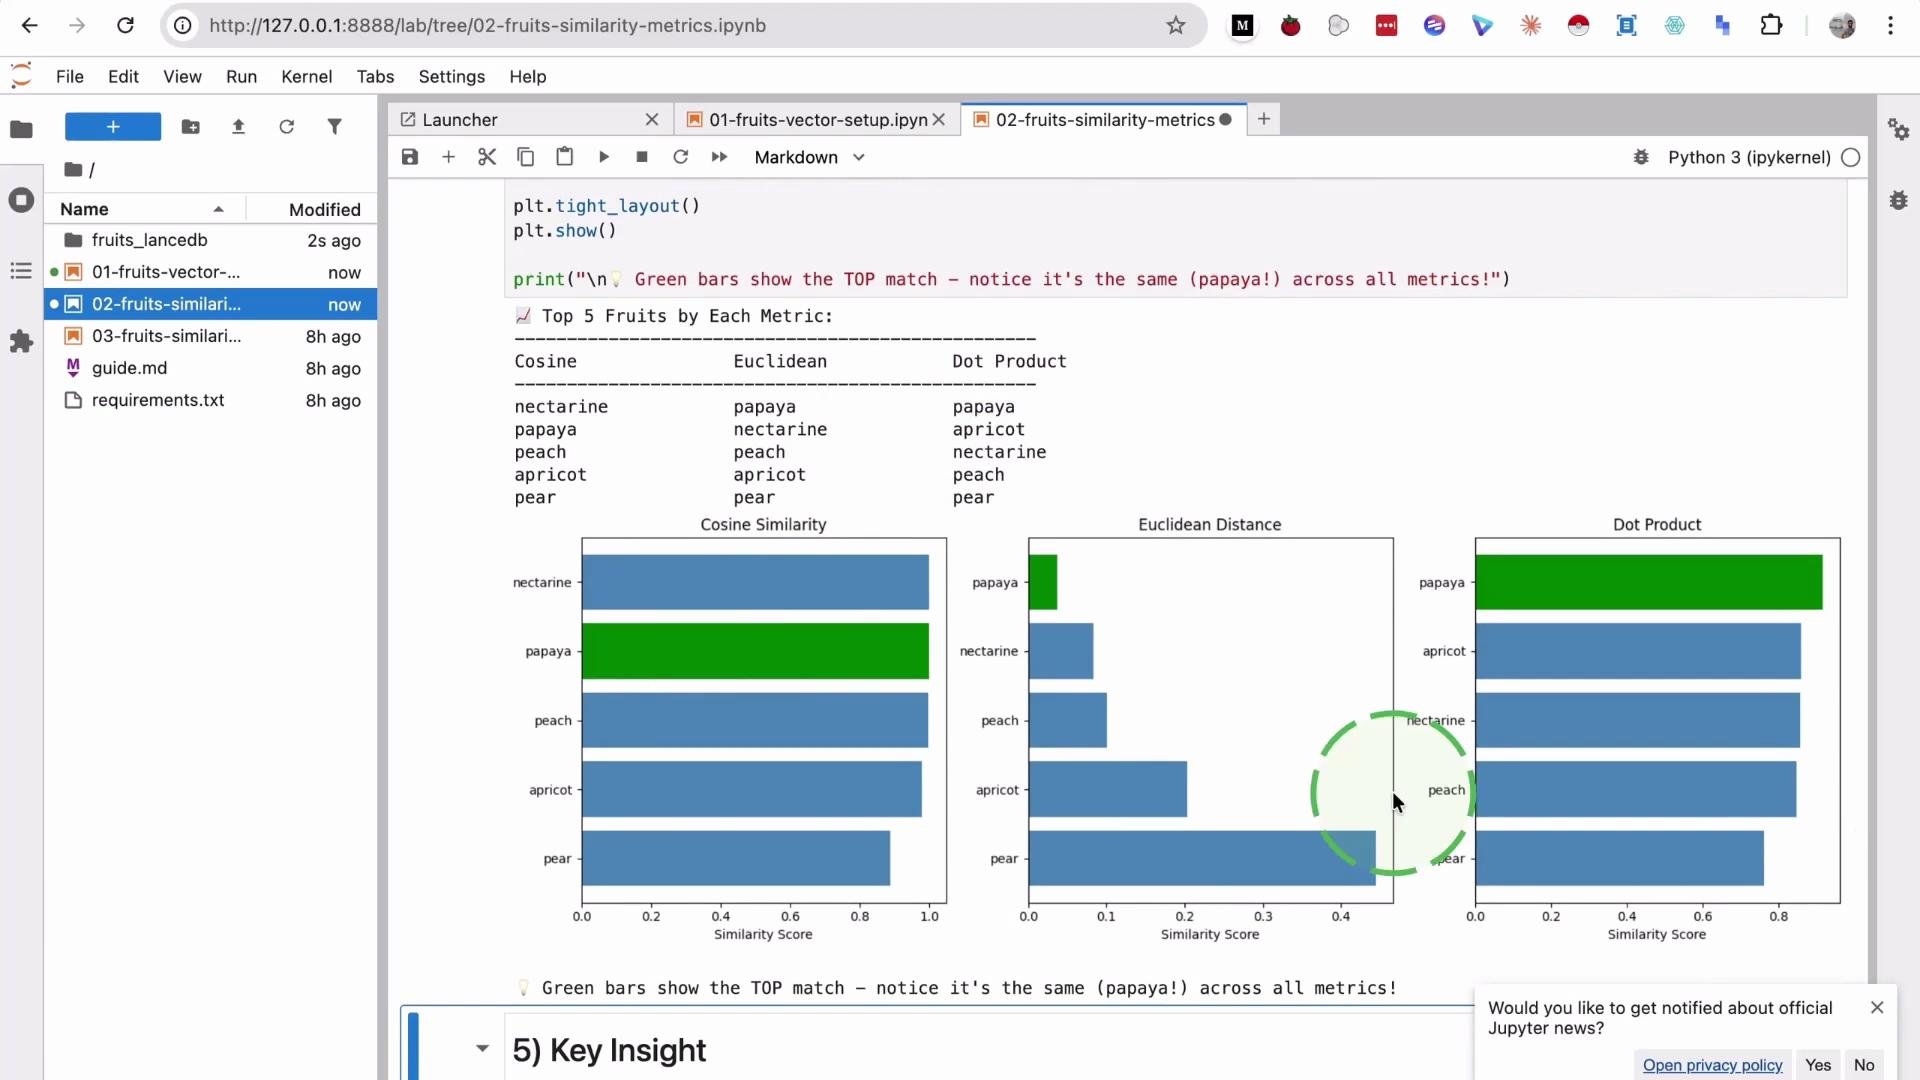Open the View menu
Viewport: 1920px width, 1080px height.
point(182,77)
